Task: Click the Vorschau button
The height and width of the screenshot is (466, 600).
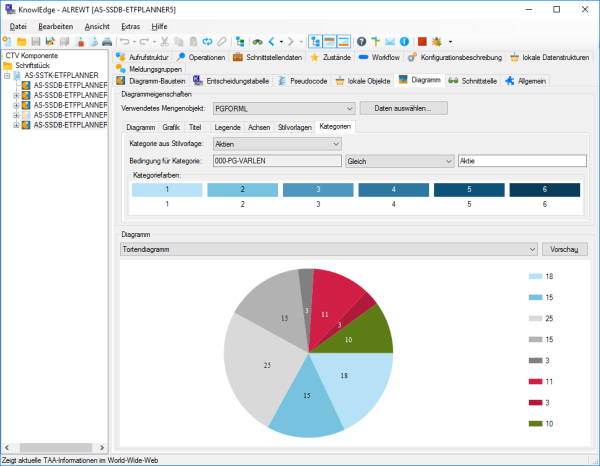Action: click(564, 249)
